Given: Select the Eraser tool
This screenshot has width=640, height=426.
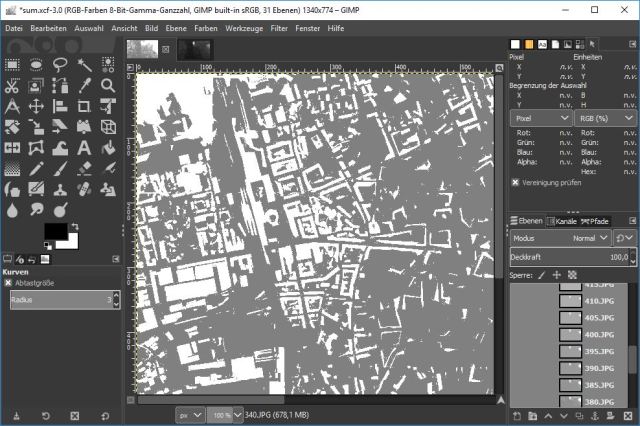Looking at the screenshot, I should click(x=84, y=169).
